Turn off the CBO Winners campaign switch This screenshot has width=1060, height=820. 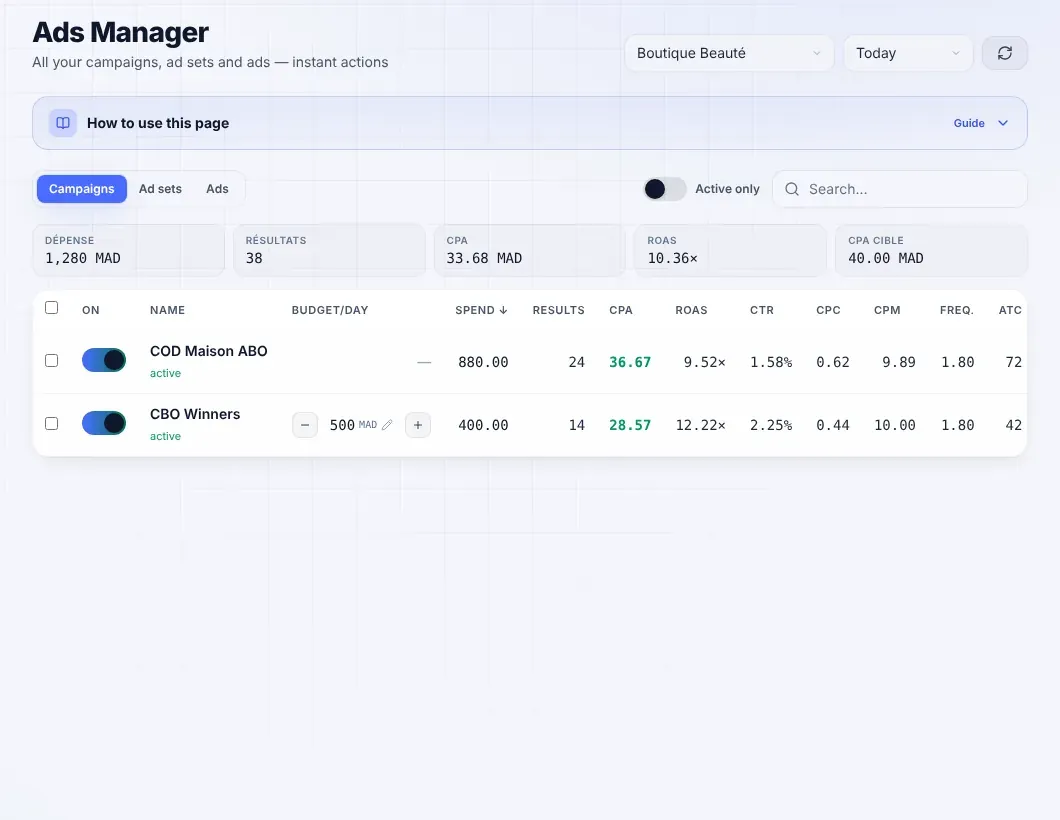click(104, 423)
